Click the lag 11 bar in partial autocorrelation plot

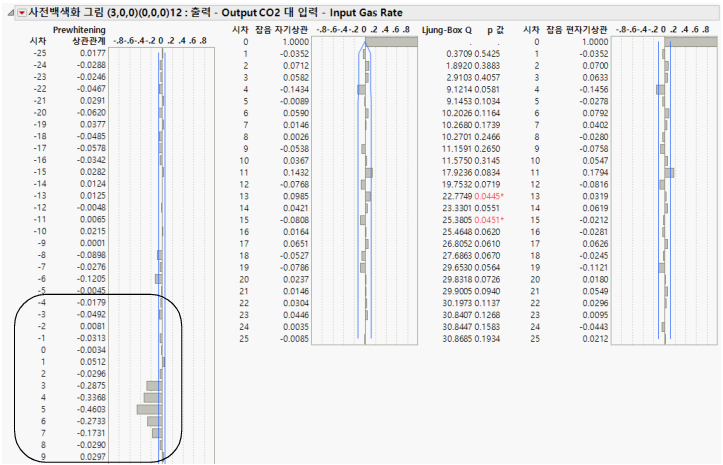669,173
